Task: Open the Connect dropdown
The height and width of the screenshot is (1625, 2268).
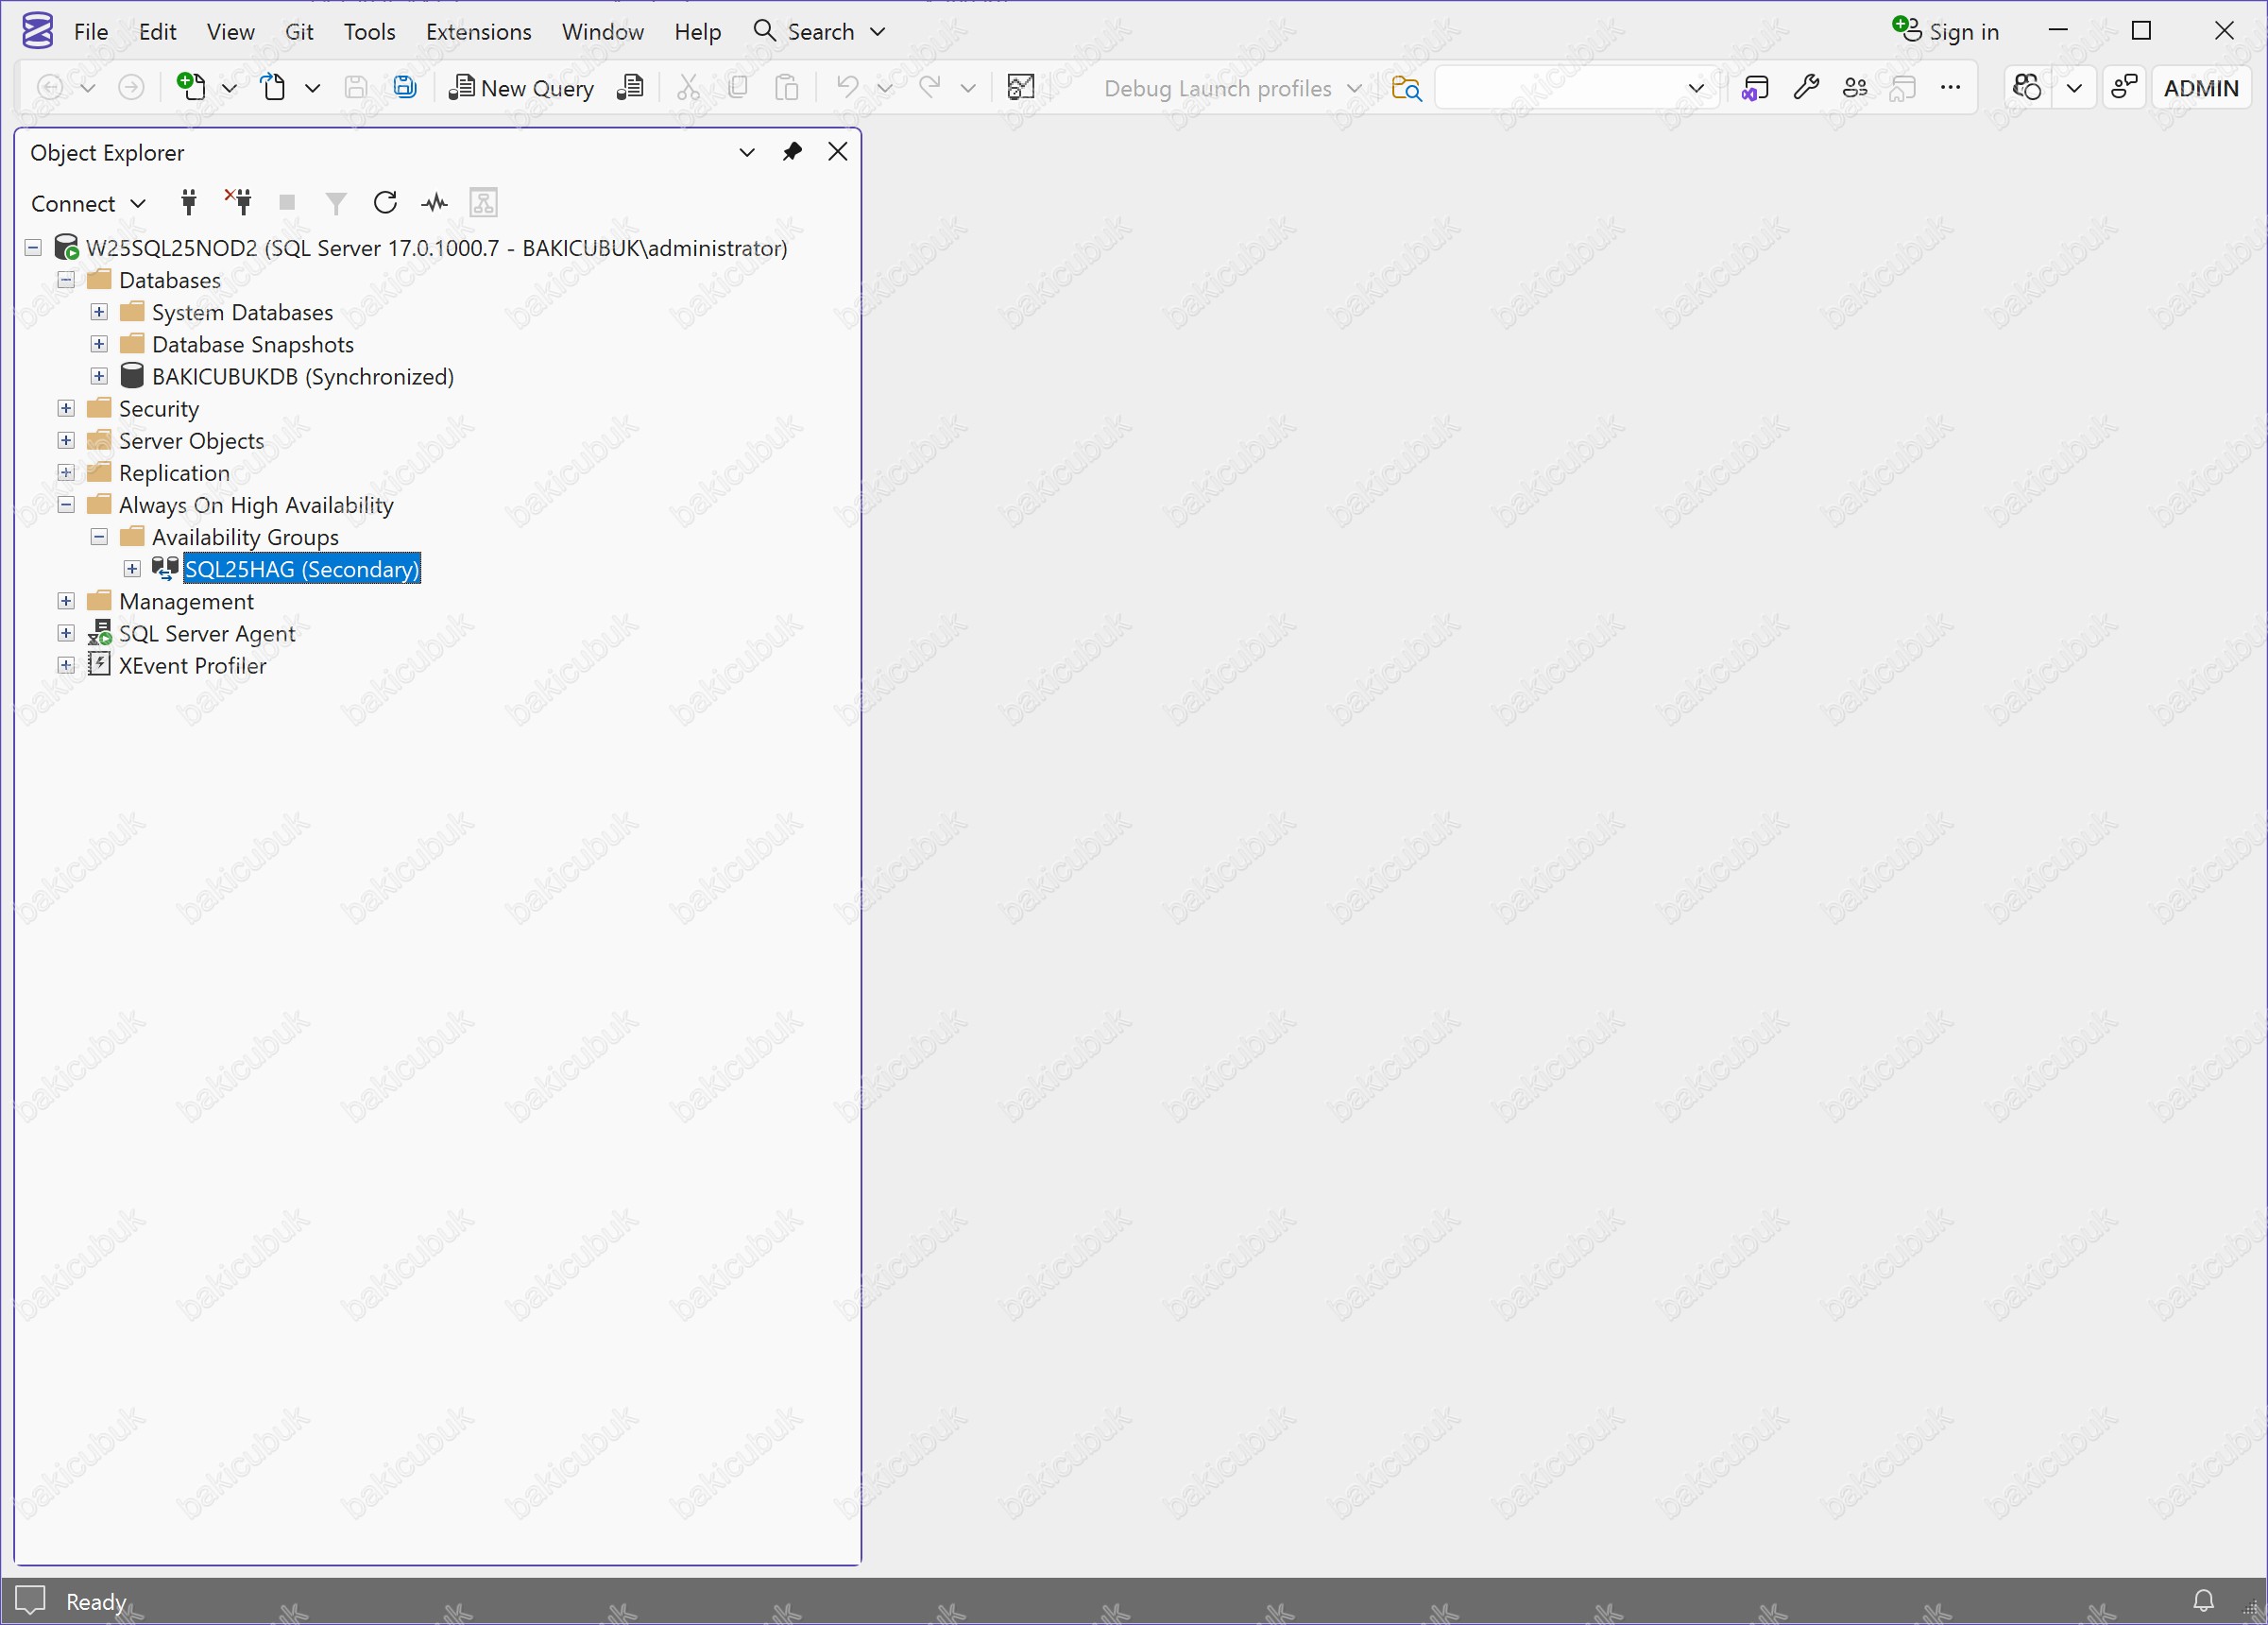Action: pos(88,204)
